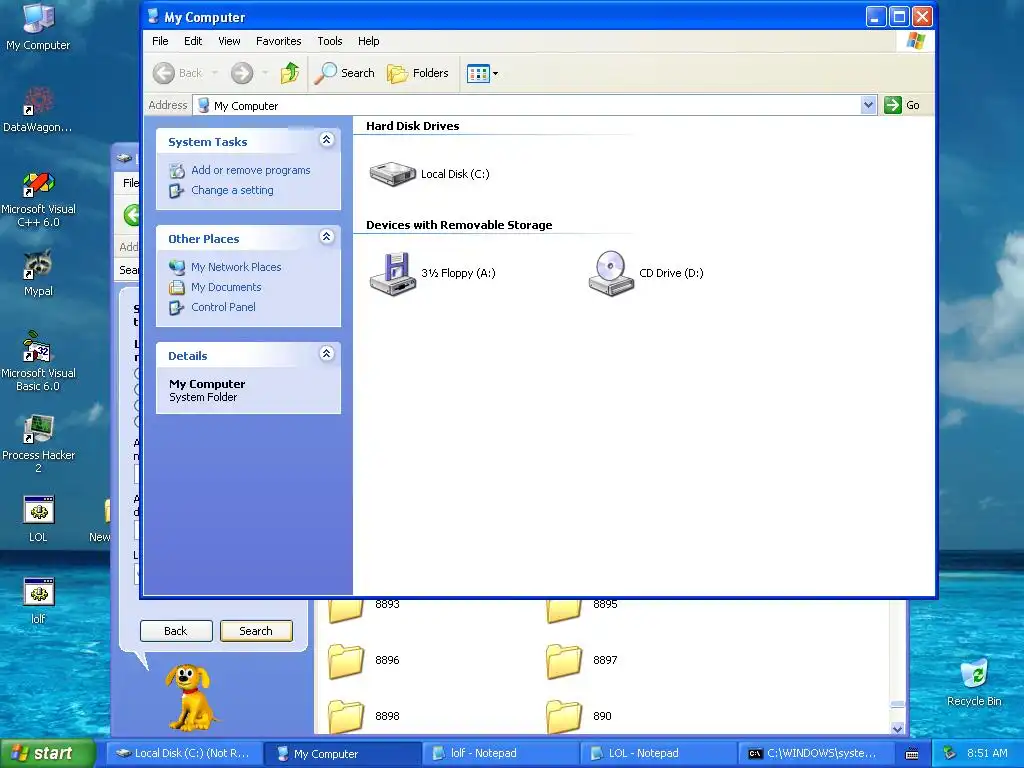Viewport: 1024px width, 768px height.
Task: Click the Forward arrow toolbar button
Action: point(242,73)
